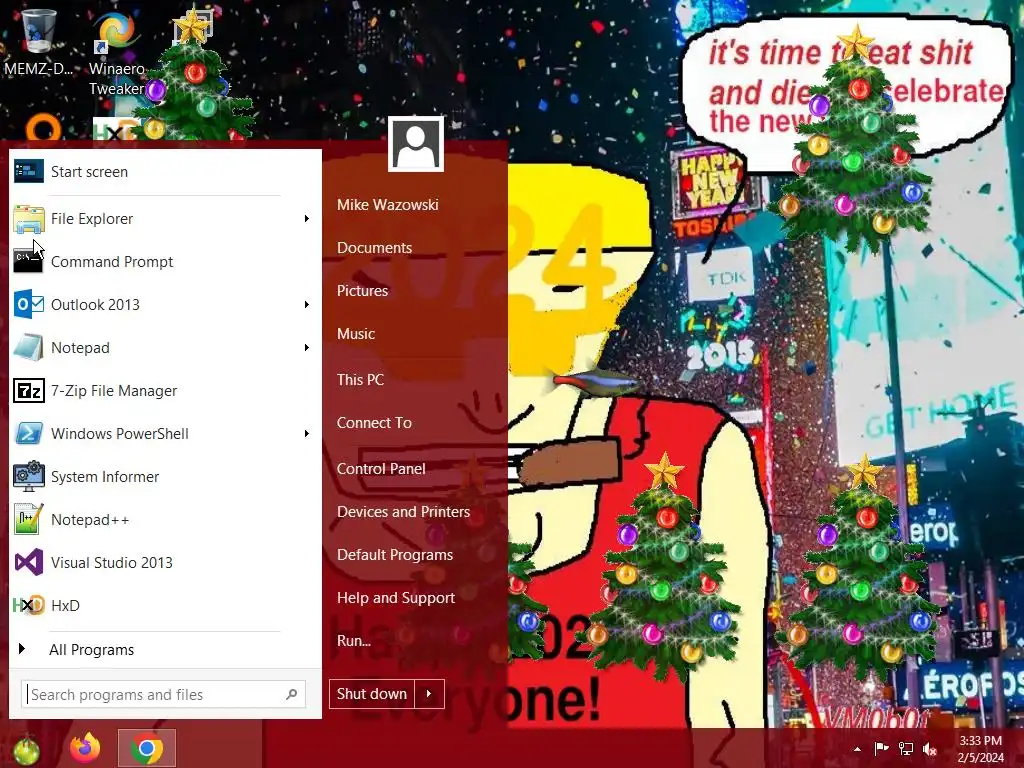The height and width of the screenshot is (768, 1024).
Task: Click the 7-Zip File Manager icon
Action: (x=29, y=391)
